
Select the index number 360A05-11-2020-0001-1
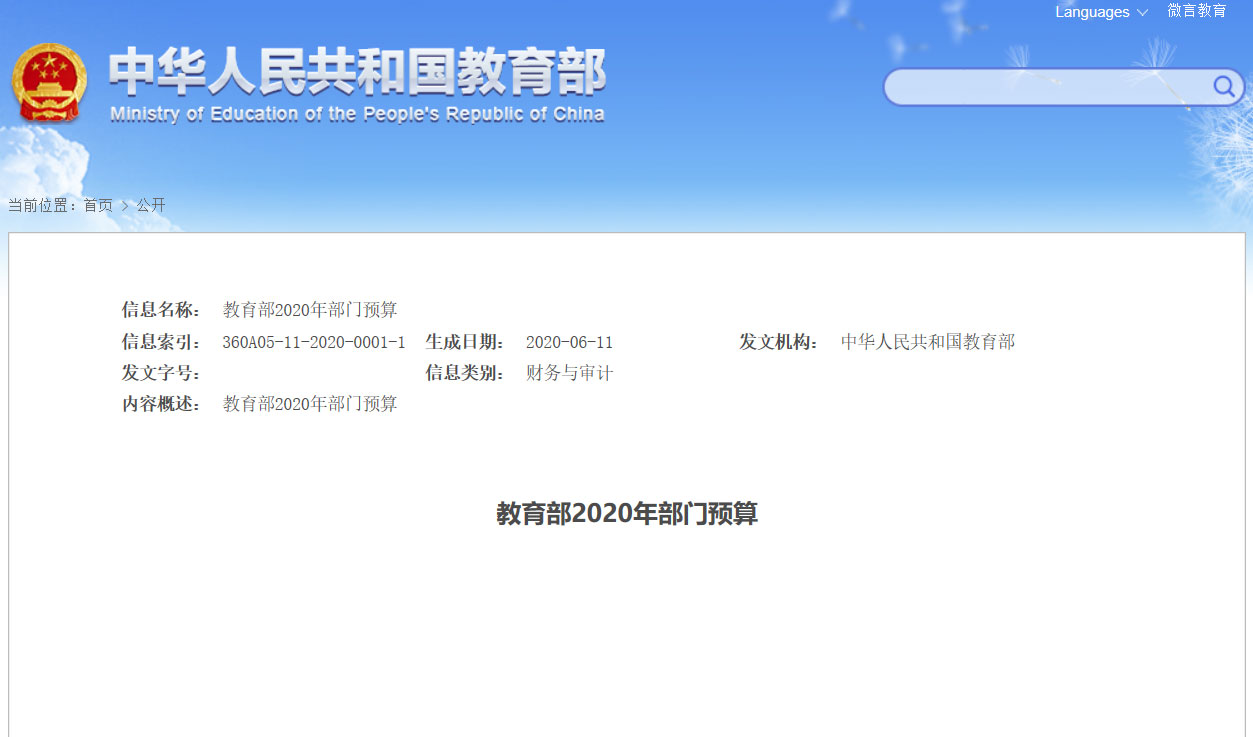[x=313, y=342]
